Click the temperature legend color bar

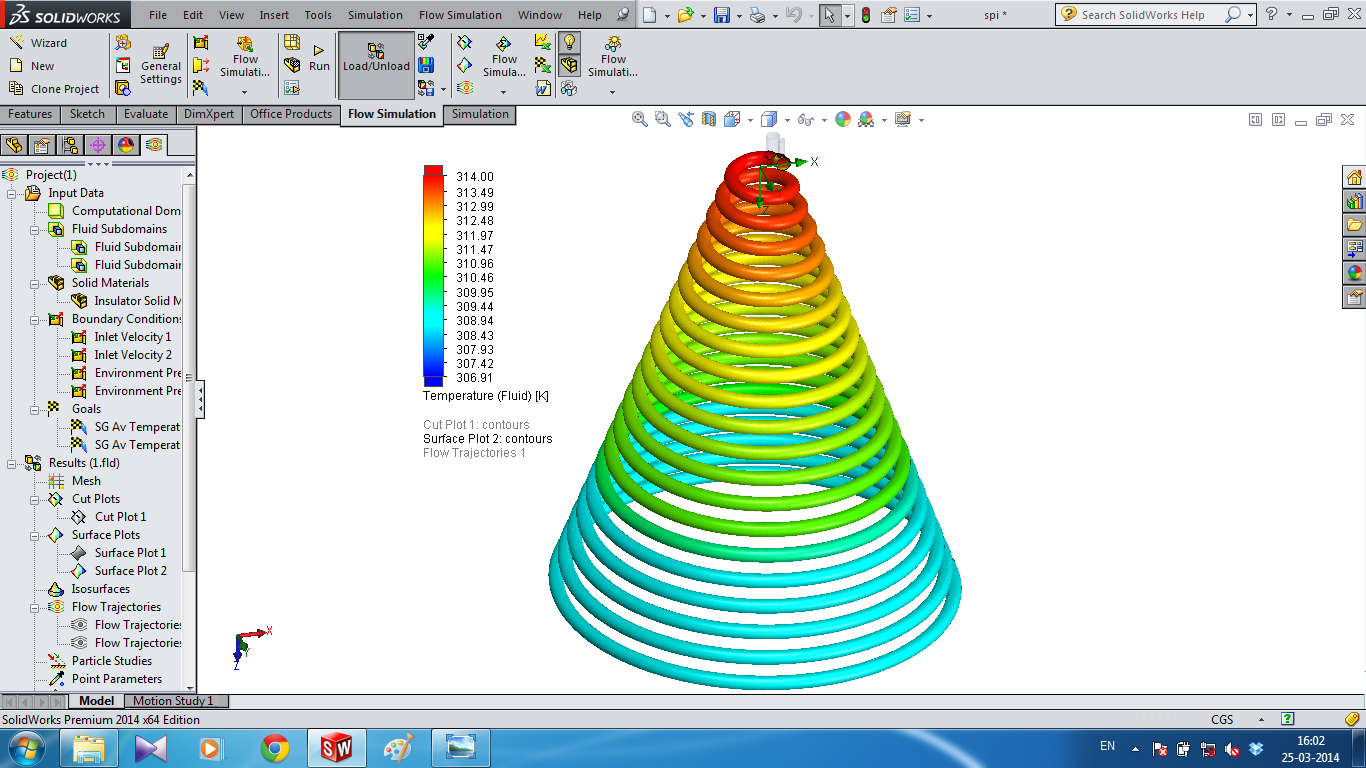point(433,275)
